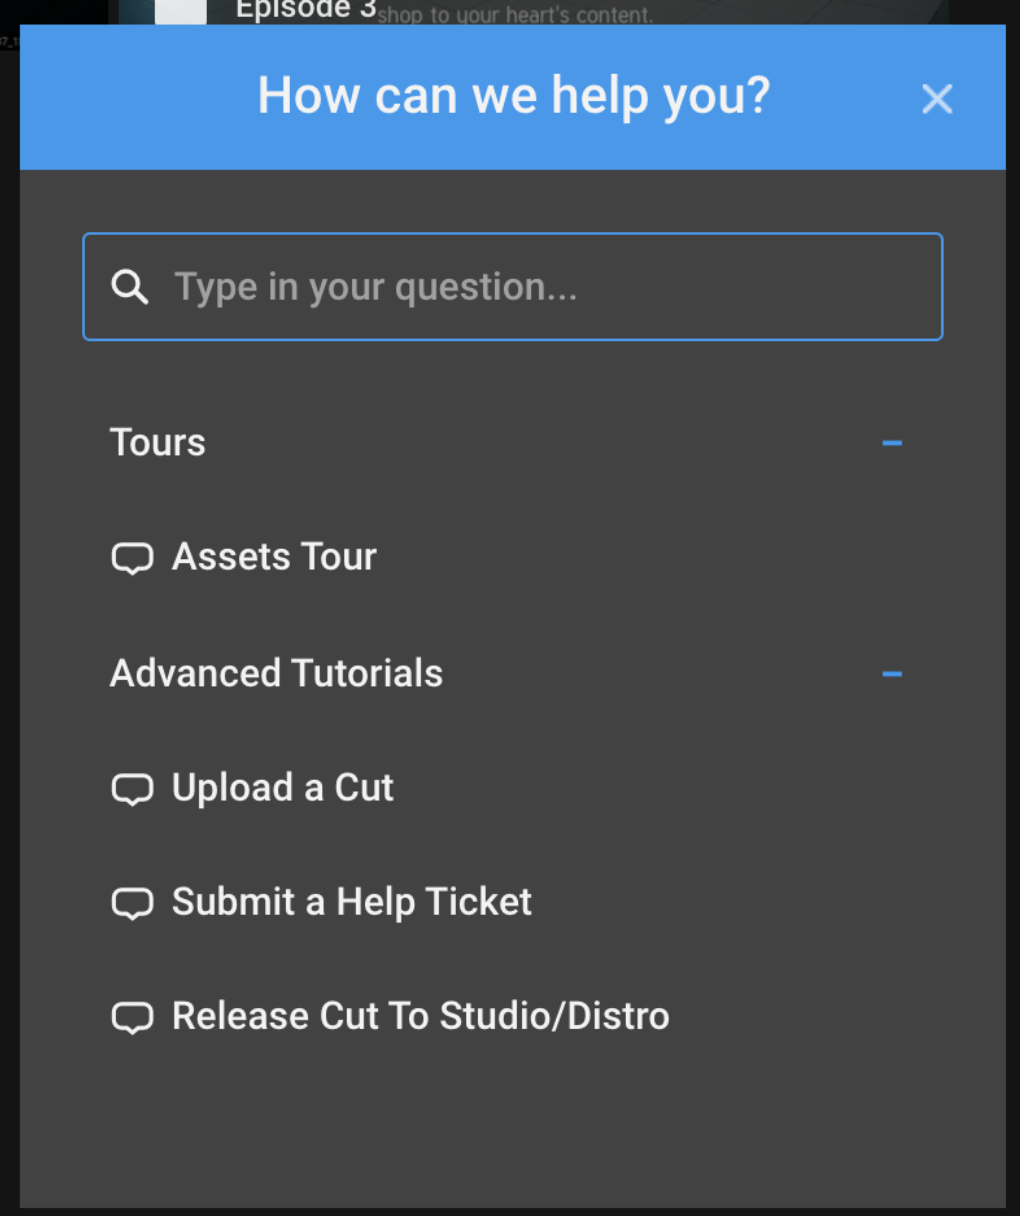1020x1216 pixels.
Task: Select the Advanced Tutorials section heading
Action: (276, 674)
